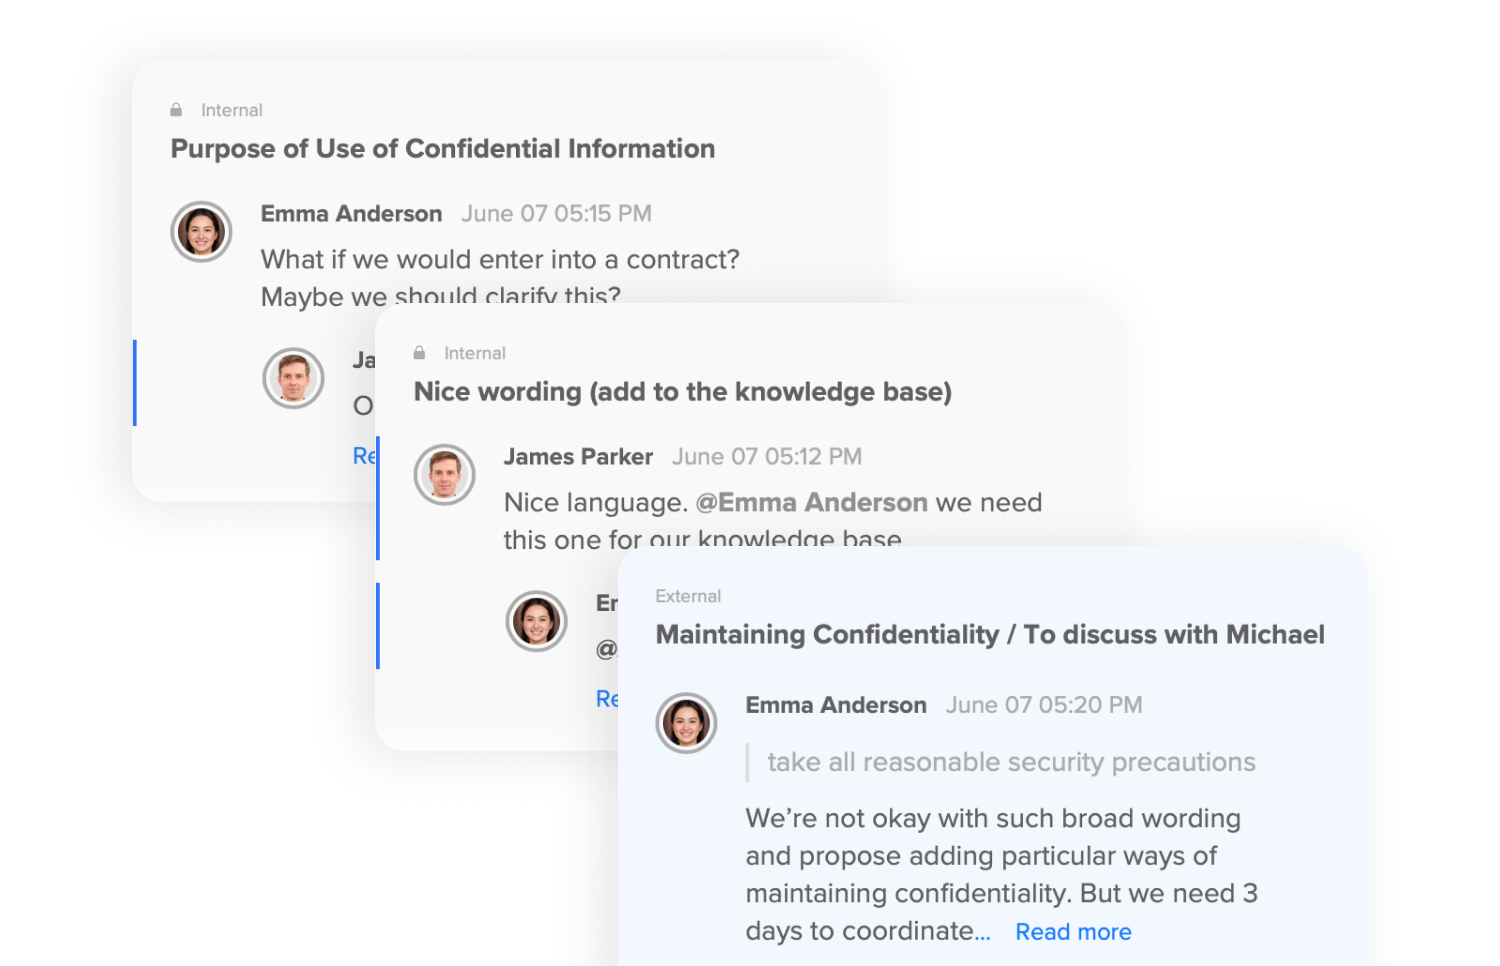Click Emma Anderson's avatar on the Purpose of Use card
The height and width of the screenshot is (966, 1500).
[x=201, y=232]
